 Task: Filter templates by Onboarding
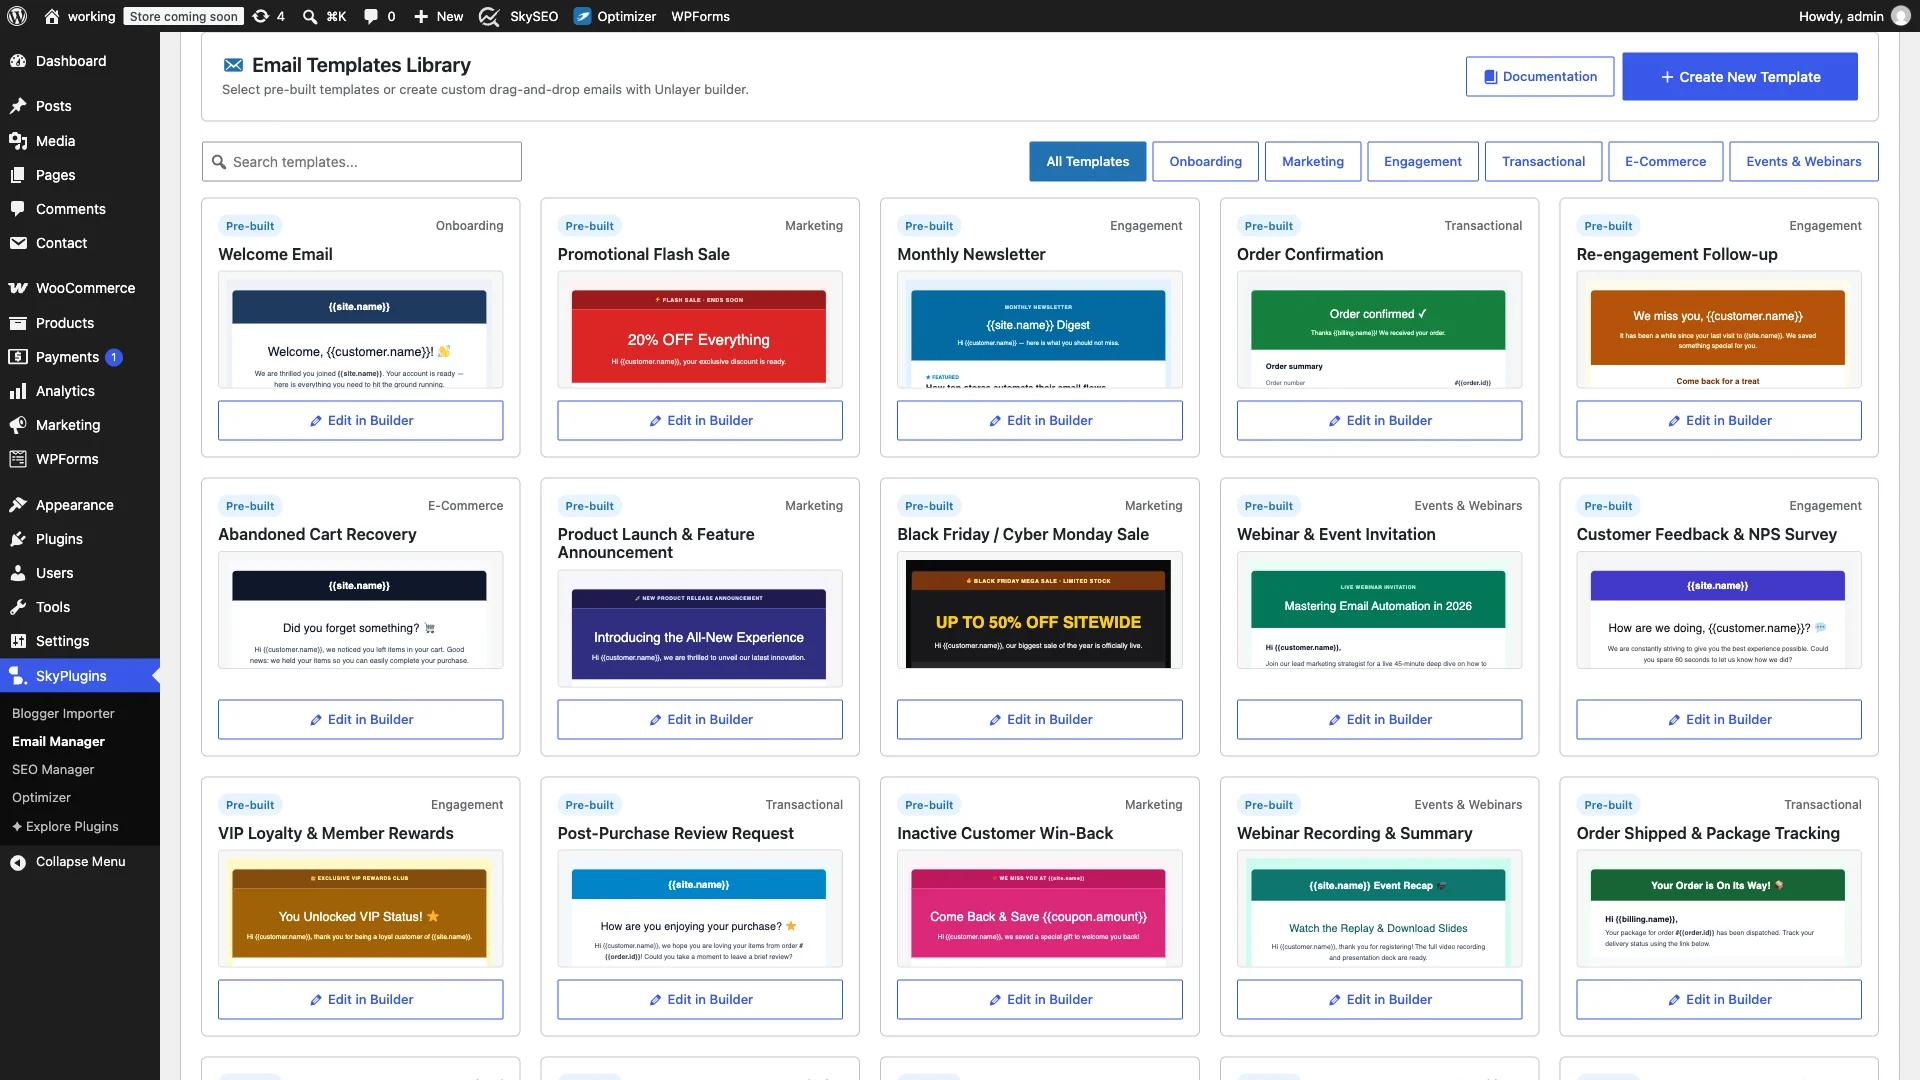coord(1205,161)
